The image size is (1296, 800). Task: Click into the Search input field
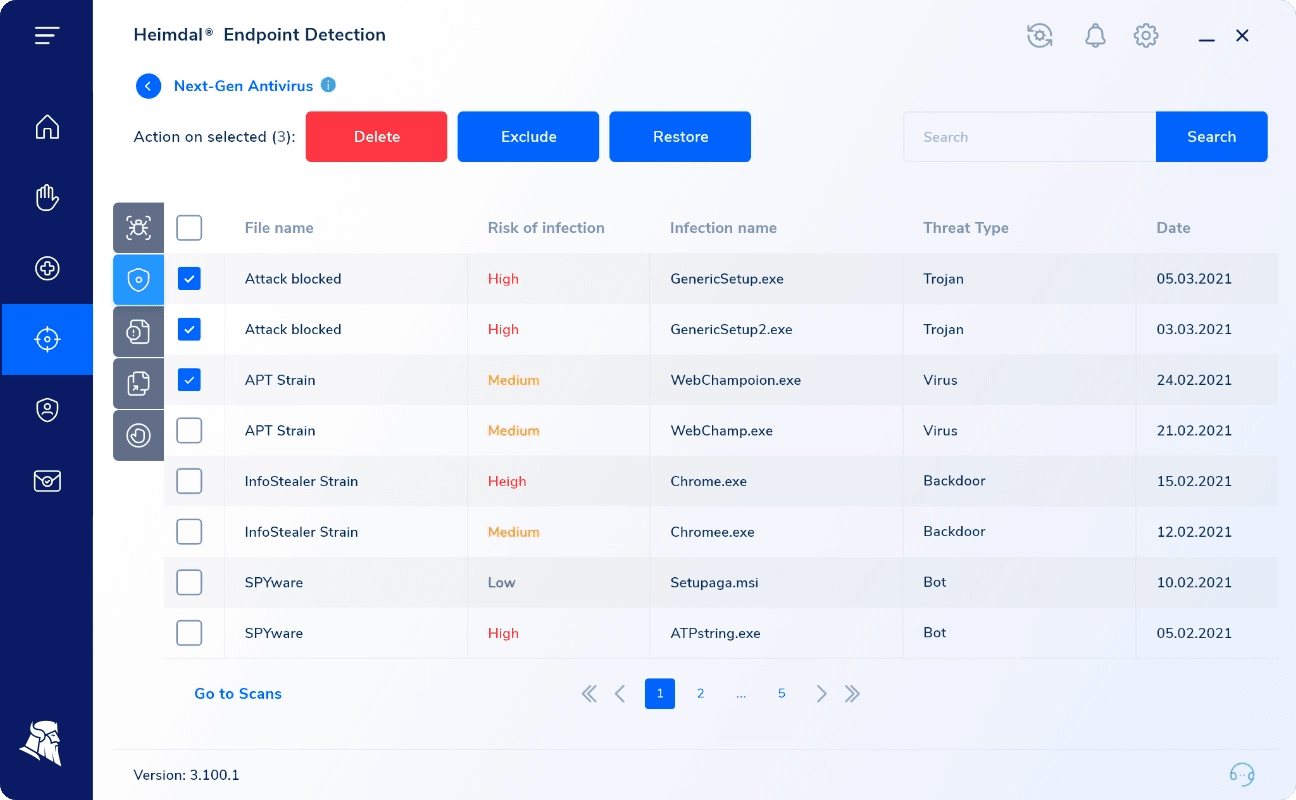tap(1029, 137)
